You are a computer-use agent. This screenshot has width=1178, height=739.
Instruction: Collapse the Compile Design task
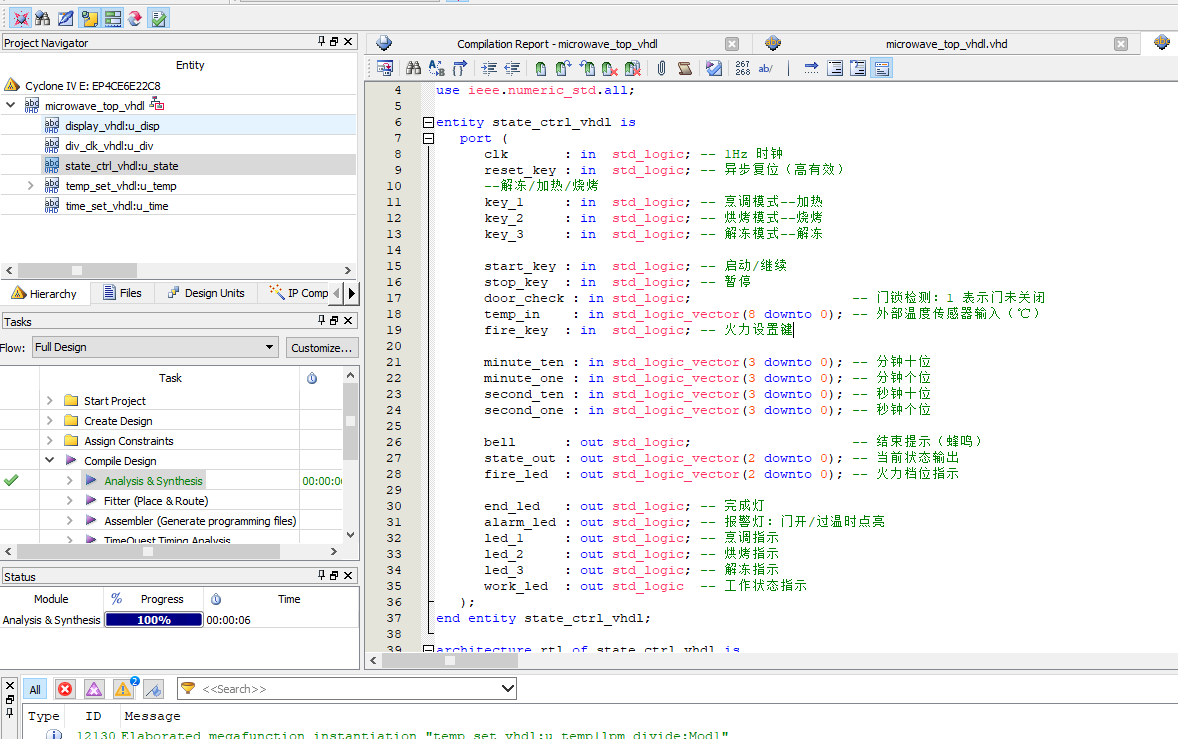click(50, 460)
